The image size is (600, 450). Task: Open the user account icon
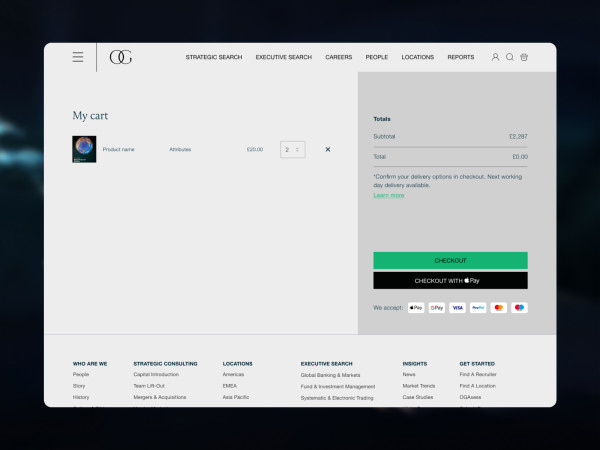[x=495, y=57]
